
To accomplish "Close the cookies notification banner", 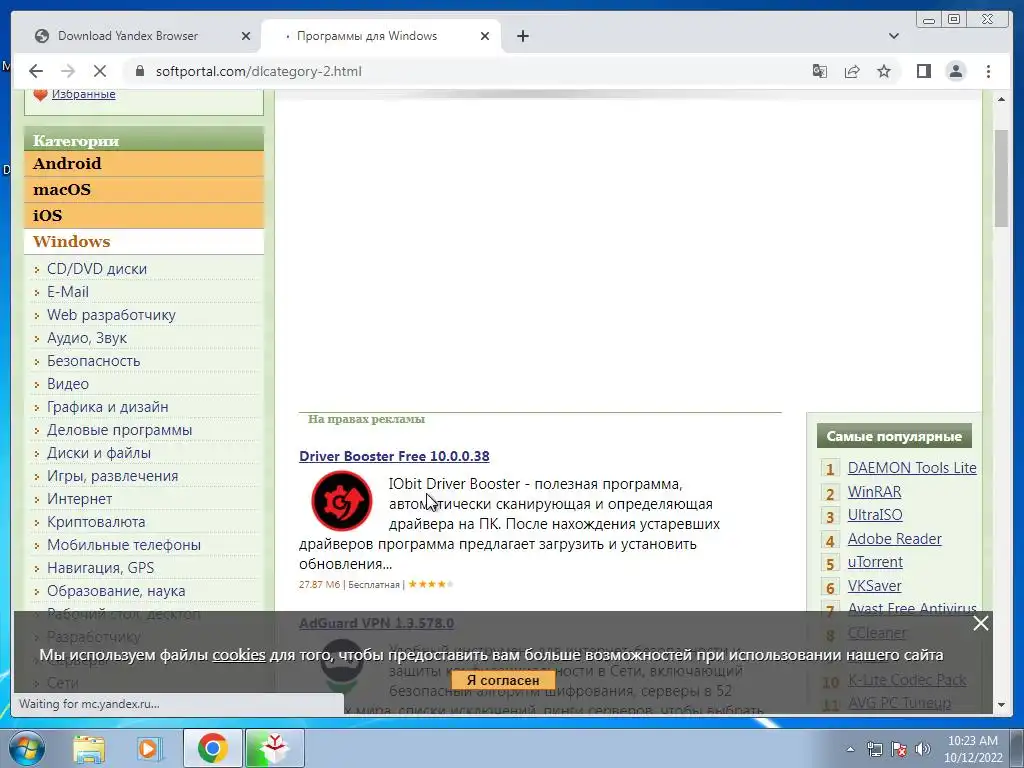I will tap(980, 623).
